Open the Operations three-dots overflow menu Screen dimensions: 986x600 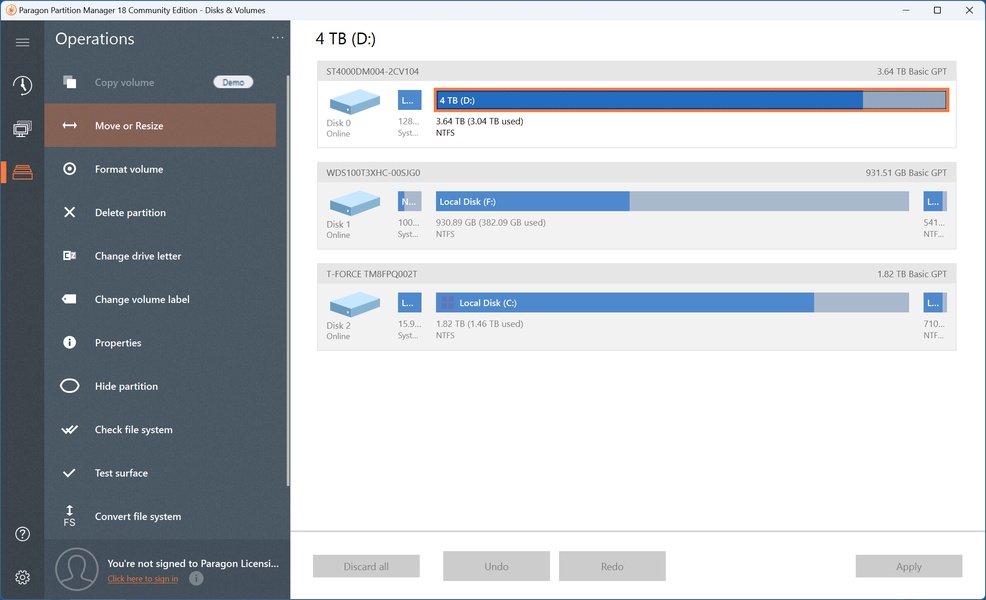pos(278,39)
